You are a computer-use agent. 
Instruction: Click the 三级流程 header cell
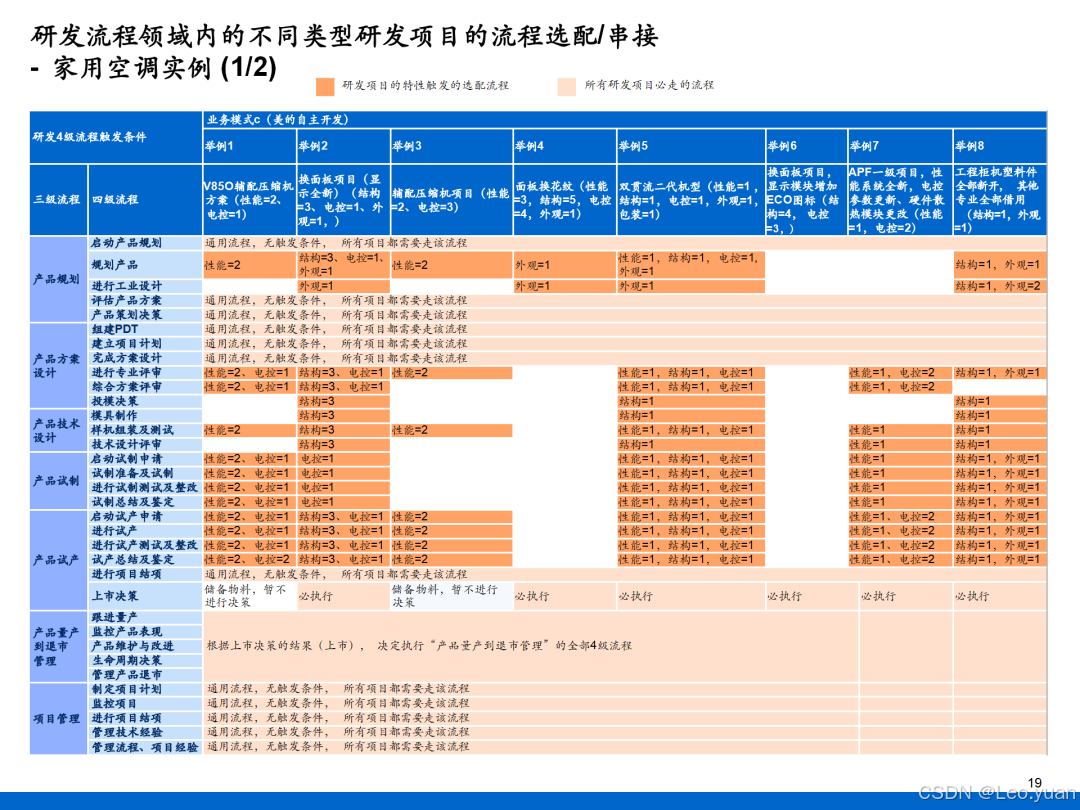[x=59, y=200]
